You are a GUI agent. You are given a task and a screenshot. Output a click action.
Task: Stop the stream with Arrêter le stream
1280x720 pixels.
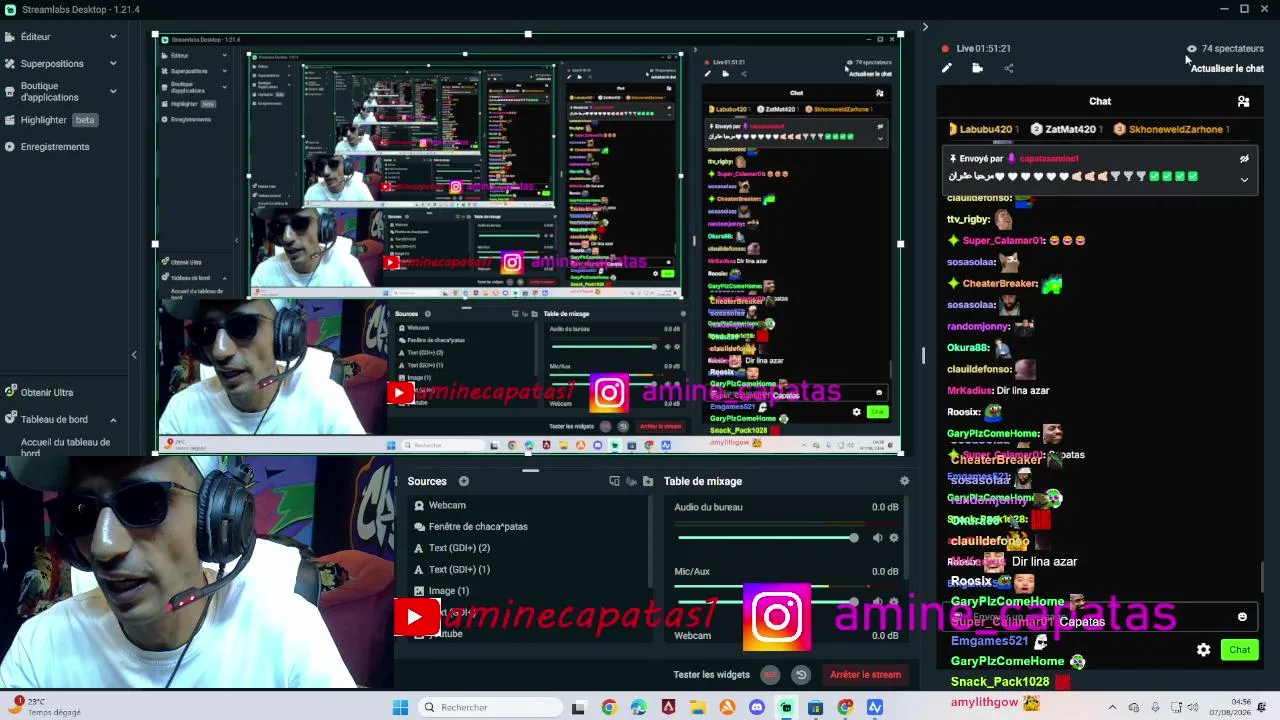click(865, 675)
